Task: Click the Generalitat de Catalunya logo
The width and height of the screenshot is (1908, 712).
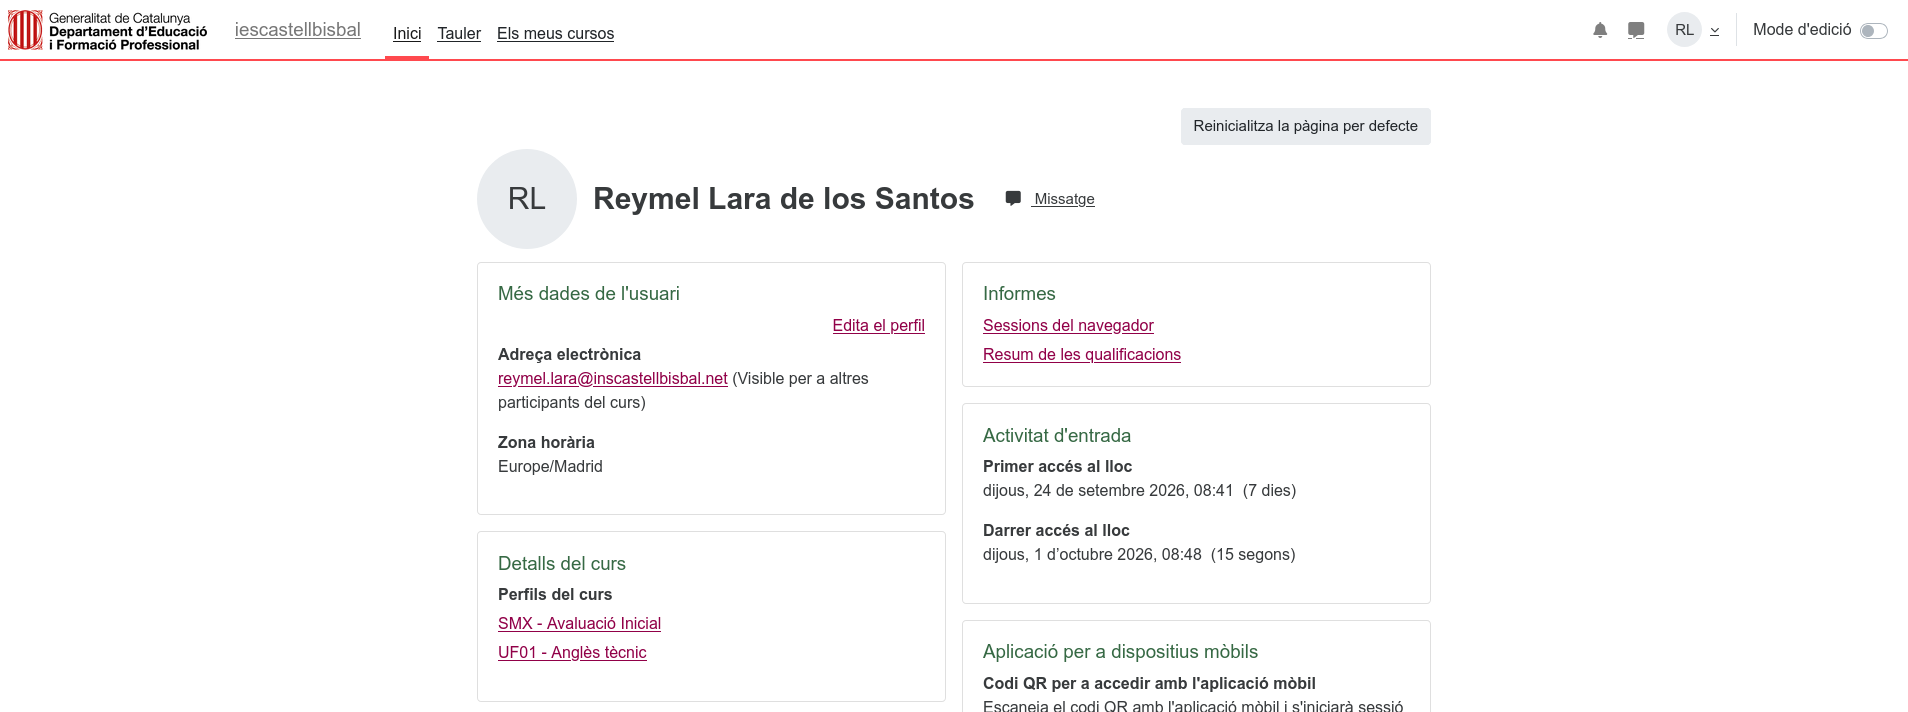Action: coord(108,30)
